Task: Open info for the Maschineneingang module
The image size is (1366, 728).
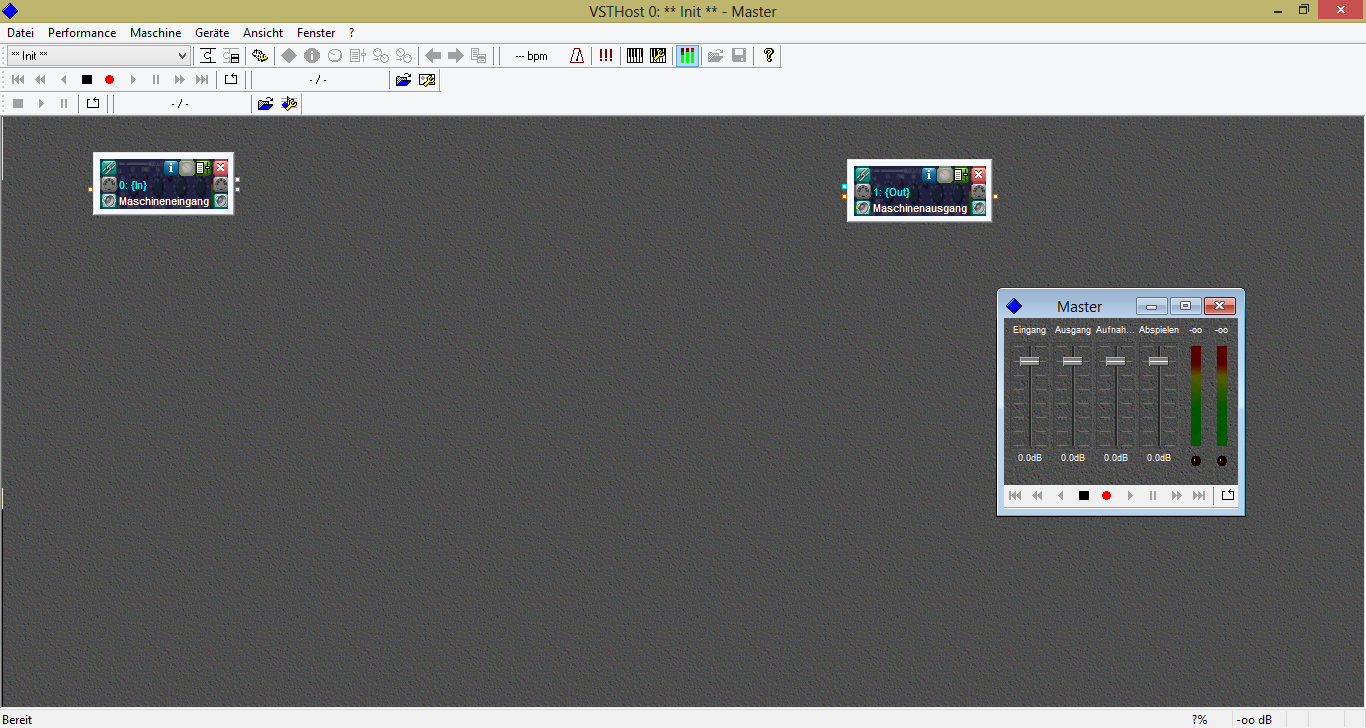Action: 171,168
